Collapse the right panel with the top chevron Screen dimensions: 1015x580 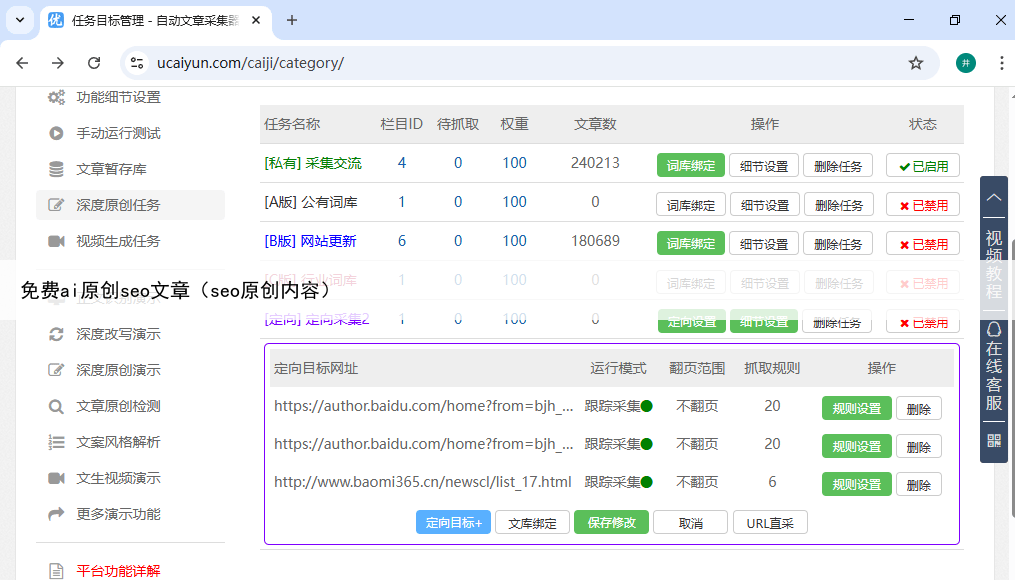993,198
